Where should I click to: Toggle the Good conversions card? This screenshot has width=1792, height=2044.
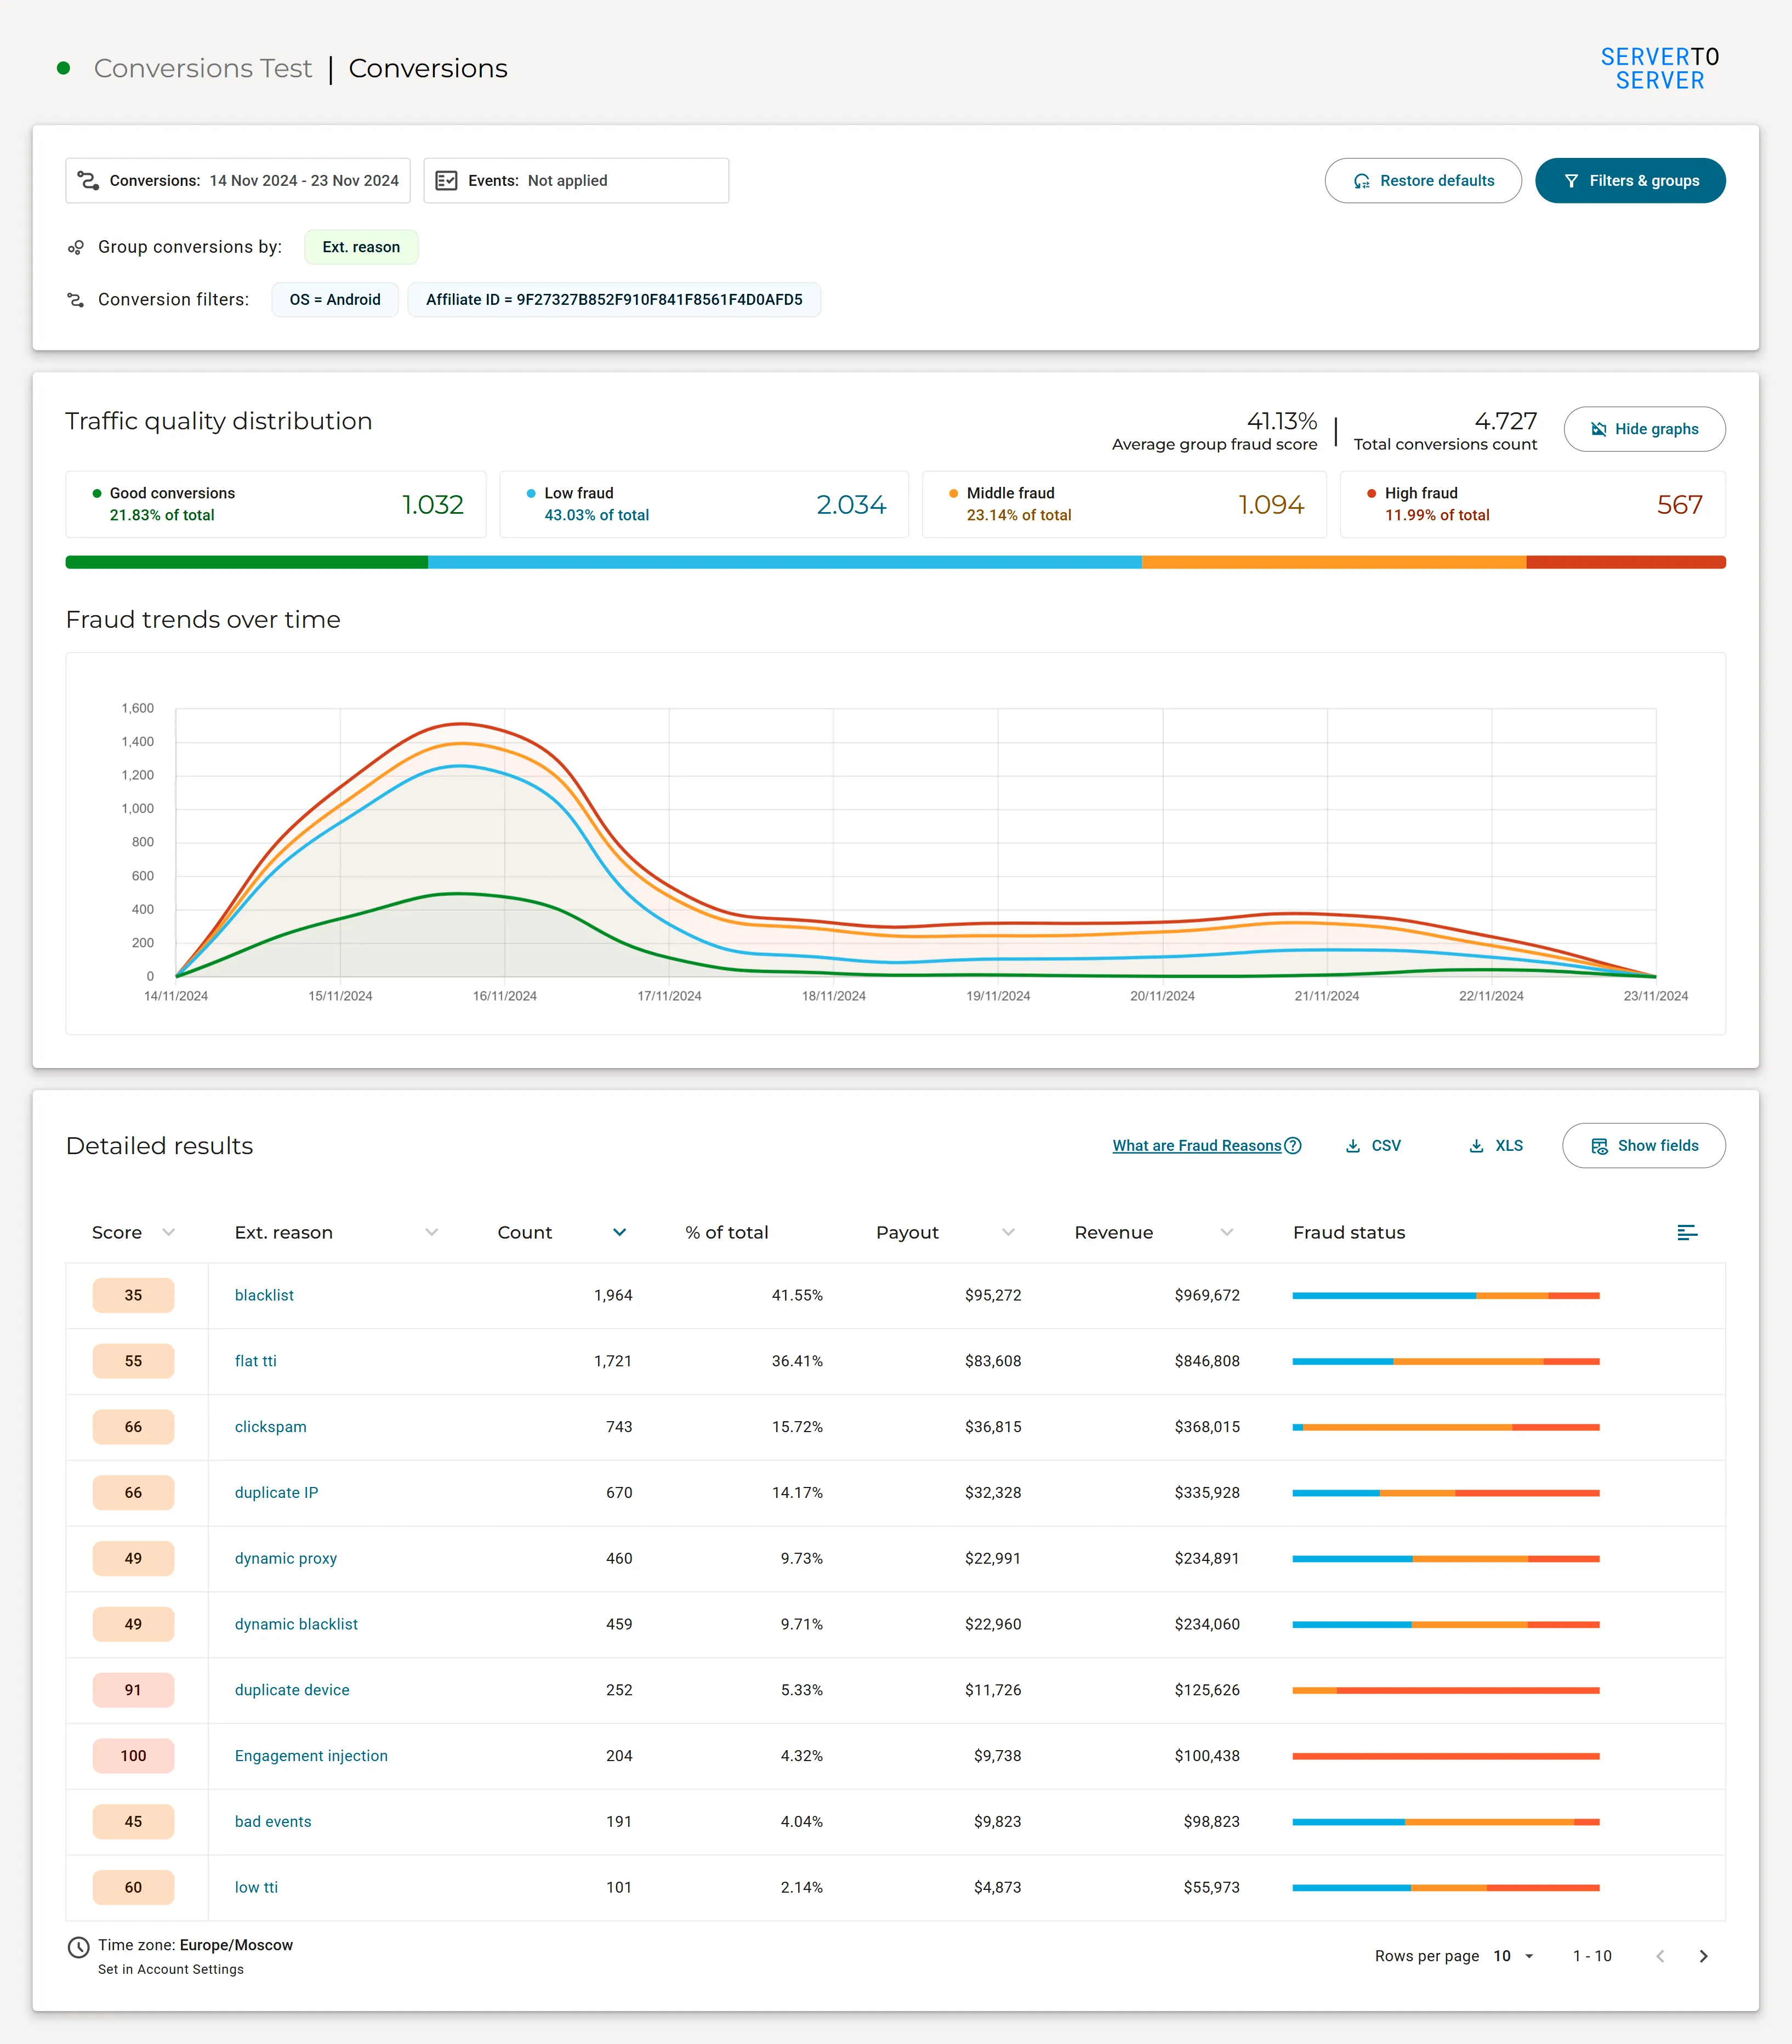(276, 504)
